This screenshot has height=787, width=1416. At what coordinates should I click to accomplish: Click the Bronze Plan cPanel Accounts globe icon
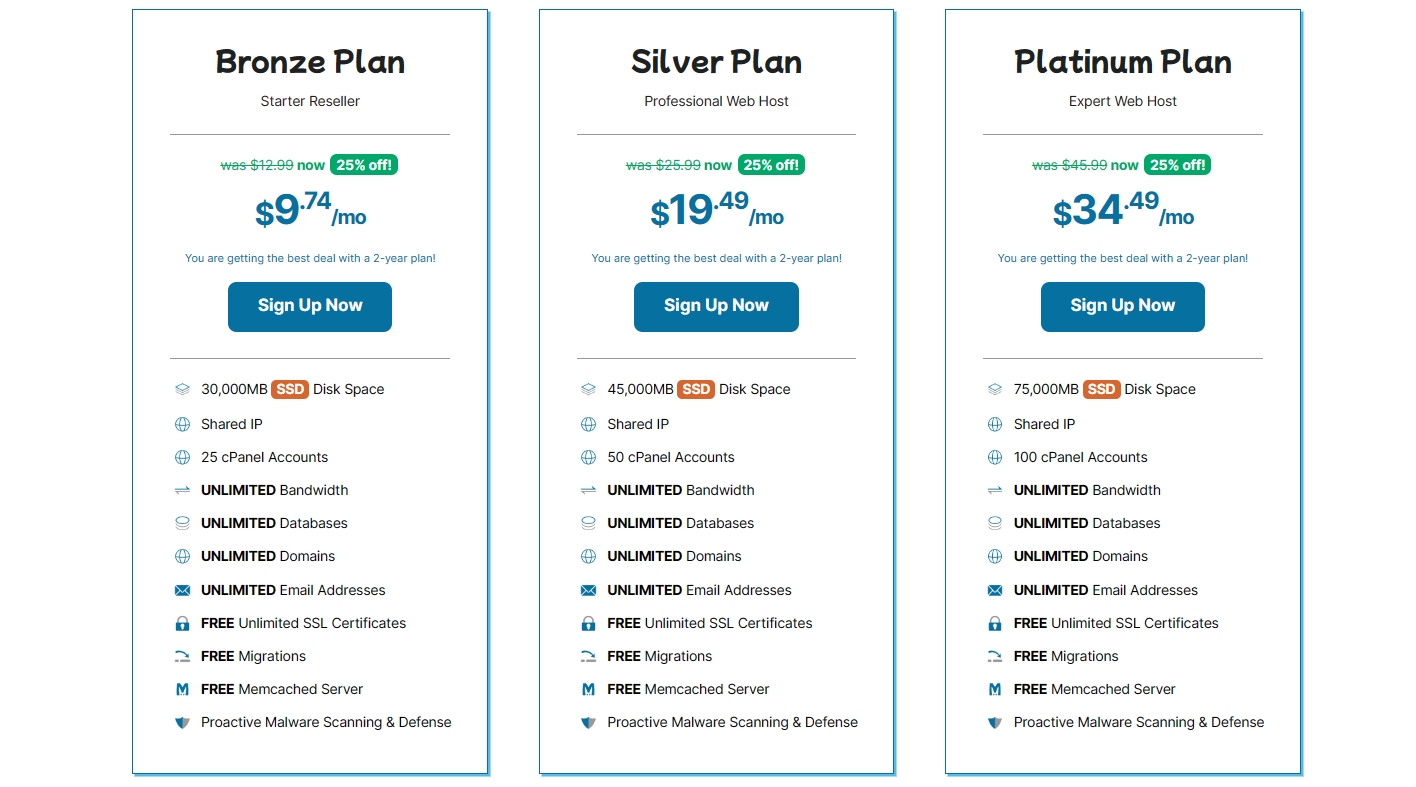(x=182, y=457)
